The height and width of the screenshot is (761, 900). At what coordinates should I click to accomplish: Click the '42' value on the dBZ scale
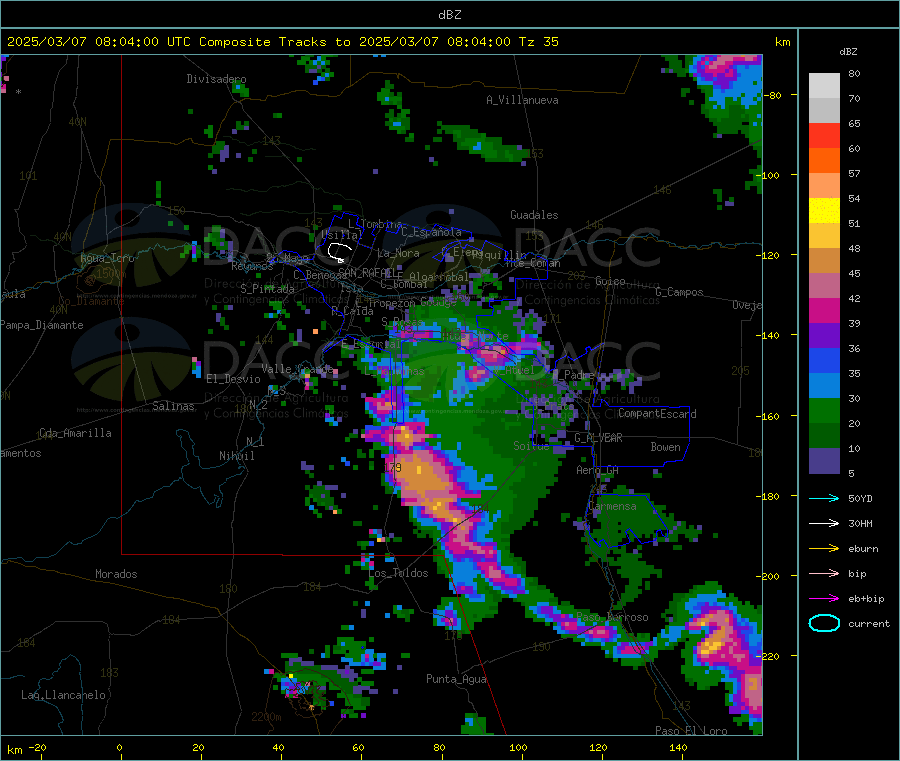(x=854, y=298)
